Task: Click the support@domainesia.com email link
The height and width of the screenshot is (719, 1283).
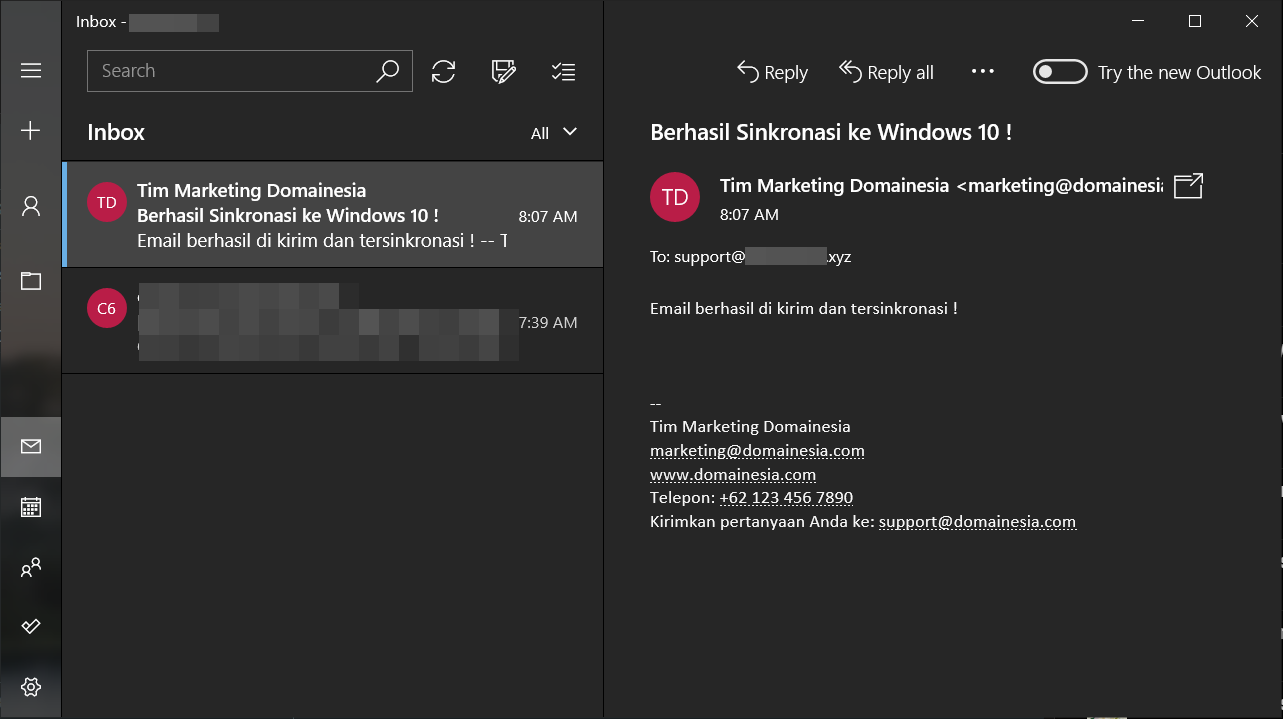Action: tap(977, 521)
